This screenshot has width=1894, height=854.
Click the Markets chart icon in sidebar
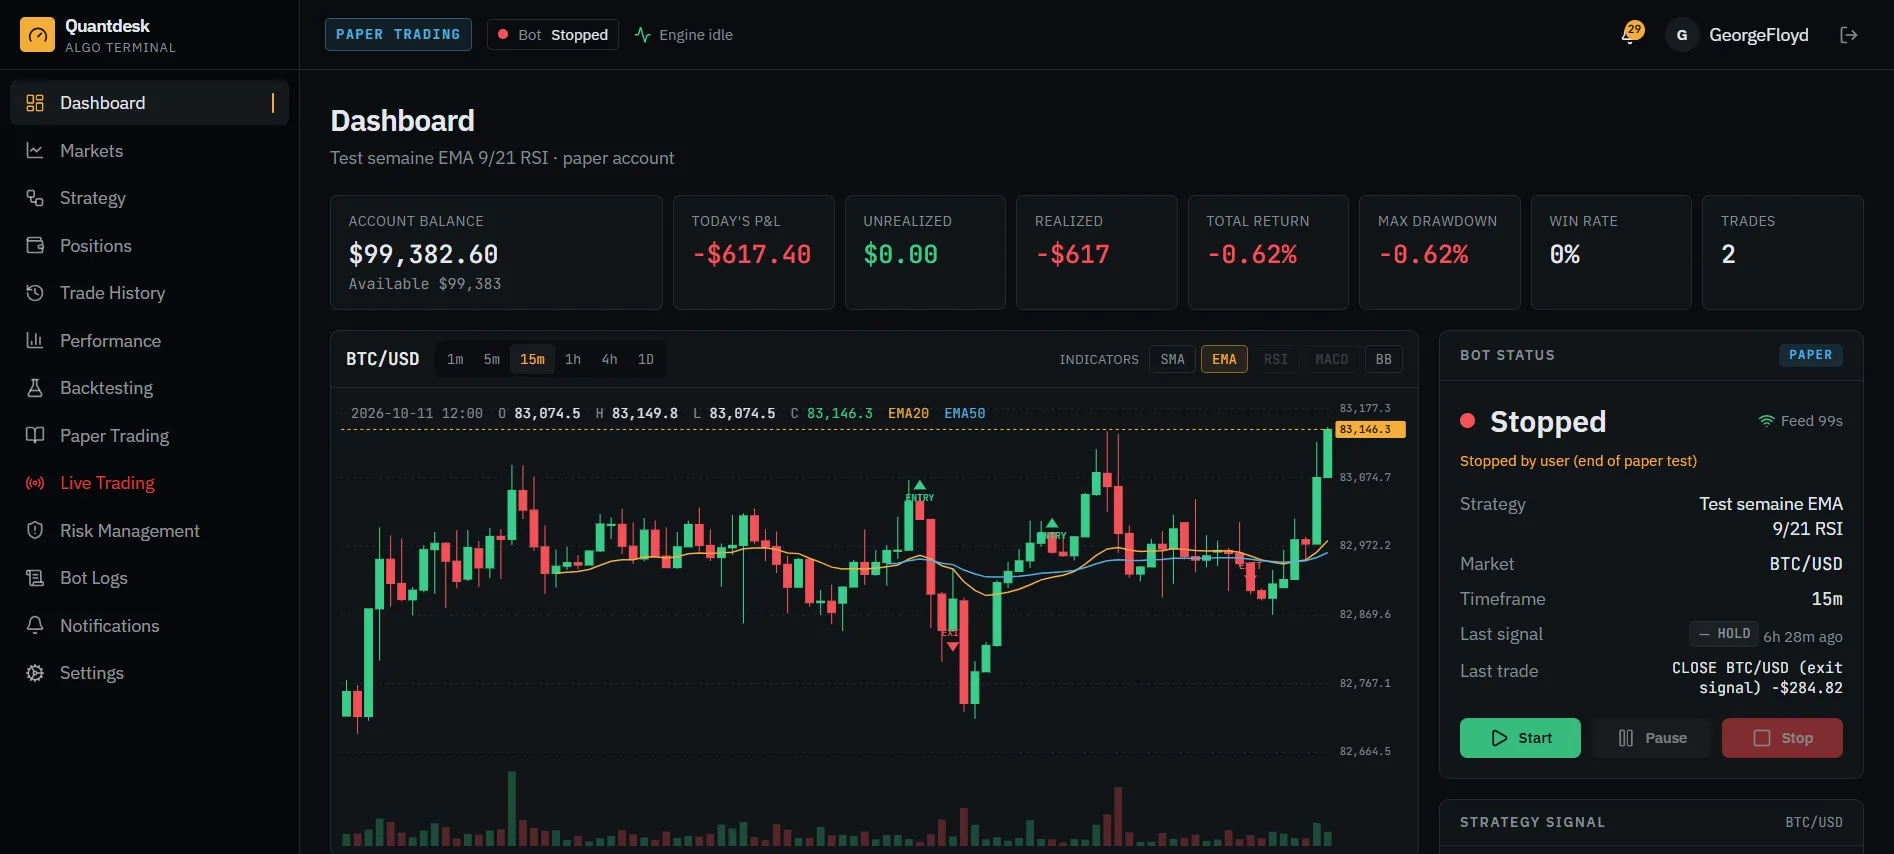(35, 151)
